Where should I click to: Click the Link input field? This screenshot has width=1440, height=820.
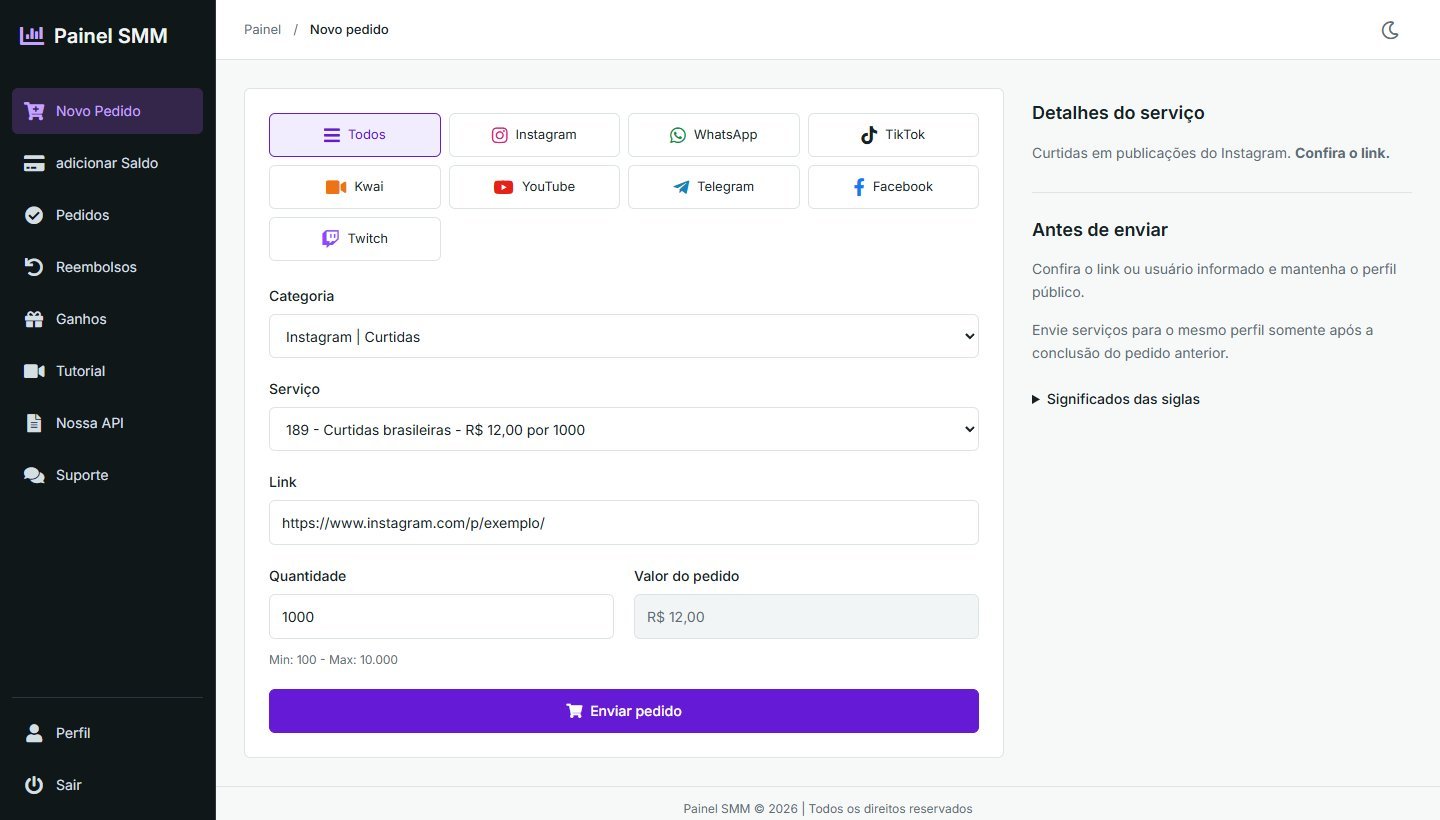click(x=624, y=522)
